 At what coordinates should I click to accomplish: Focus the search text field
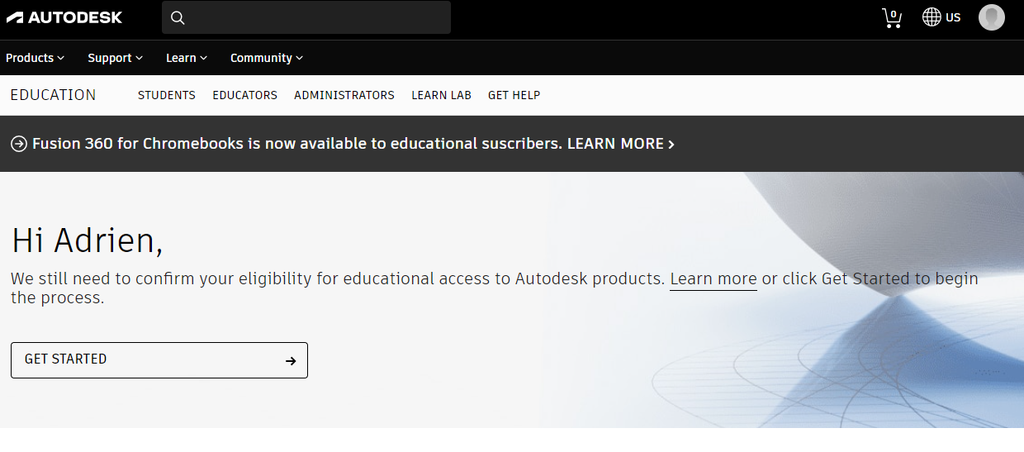[318, 18]
